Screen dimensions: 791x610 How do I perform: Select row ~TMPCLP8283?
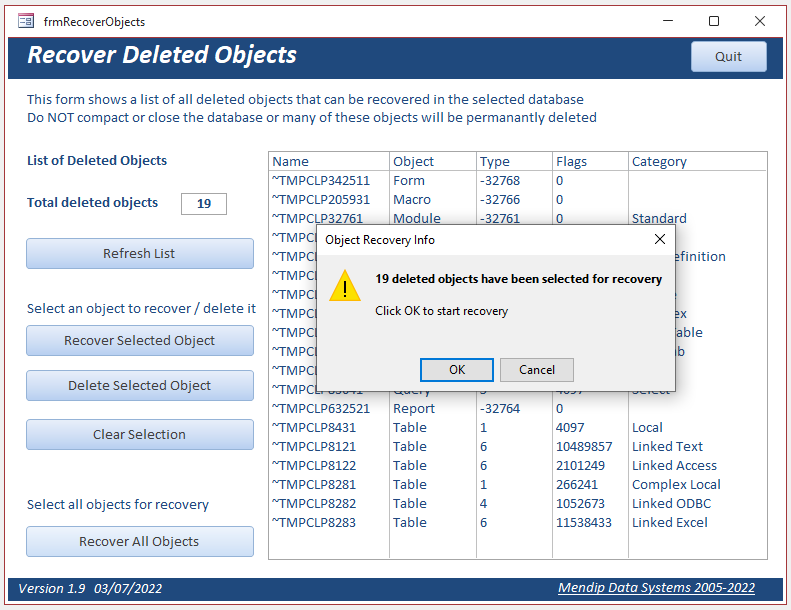pos(518,523)
